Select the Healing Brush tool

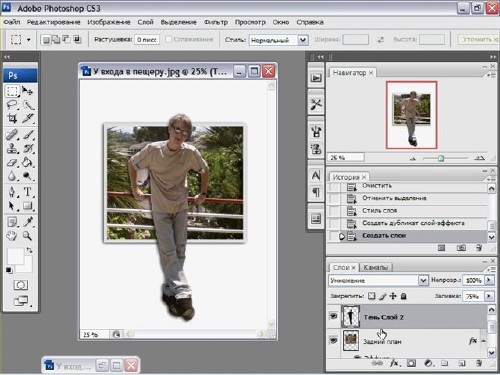(12, 135)
